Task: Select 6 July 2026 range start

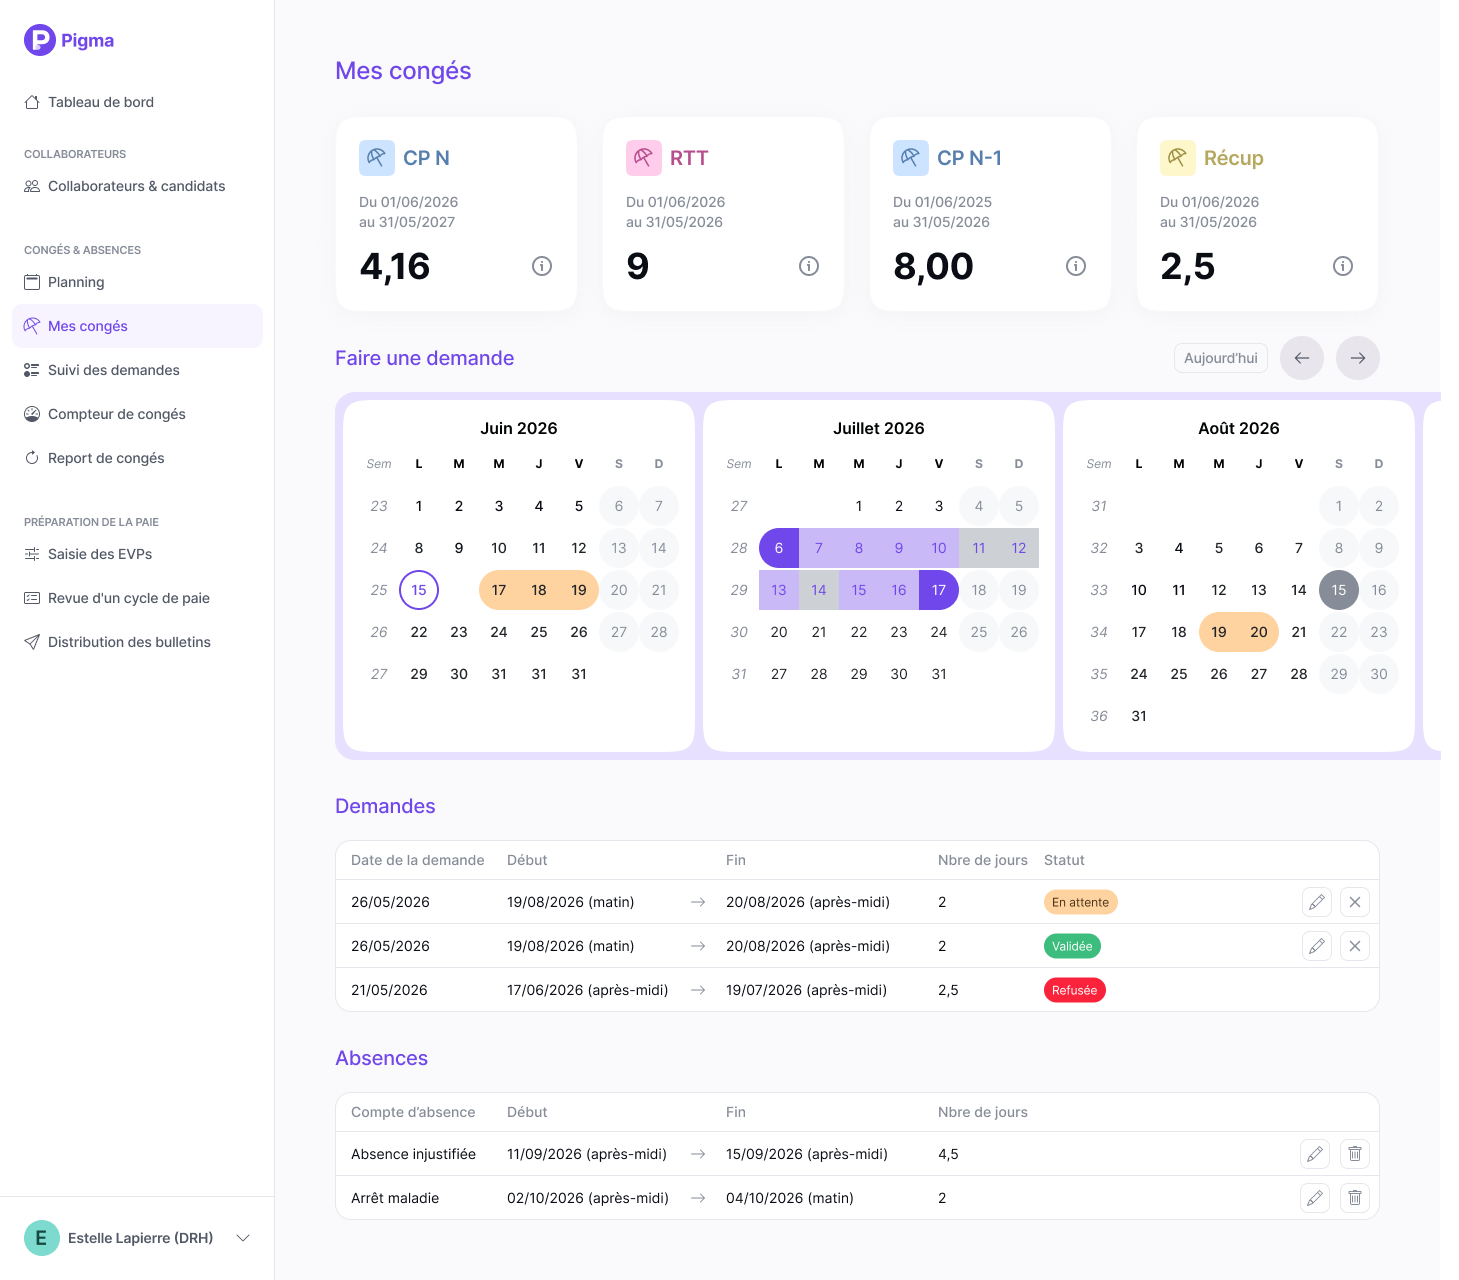Action: point(779,548)
